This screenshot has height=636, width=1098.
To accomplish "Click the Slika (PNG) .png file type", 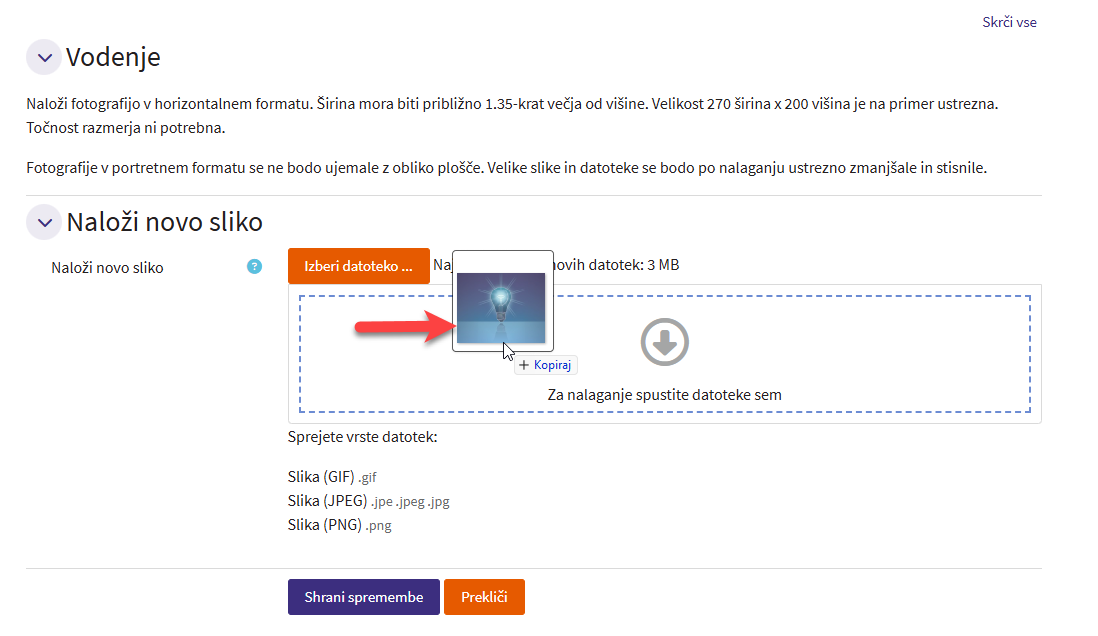I will tap(339, 525).
